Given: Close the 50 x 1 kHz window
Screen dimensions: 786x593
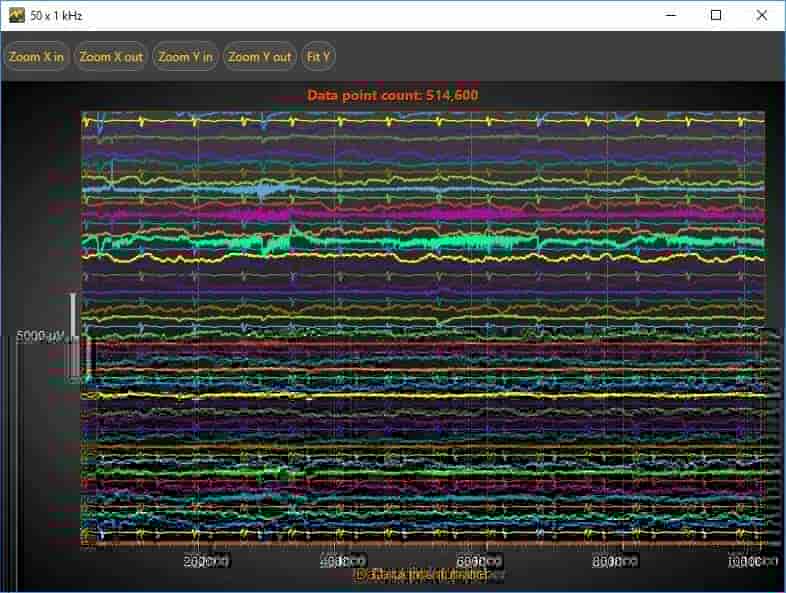Looking at the screenshot, I should pos(761,15).
